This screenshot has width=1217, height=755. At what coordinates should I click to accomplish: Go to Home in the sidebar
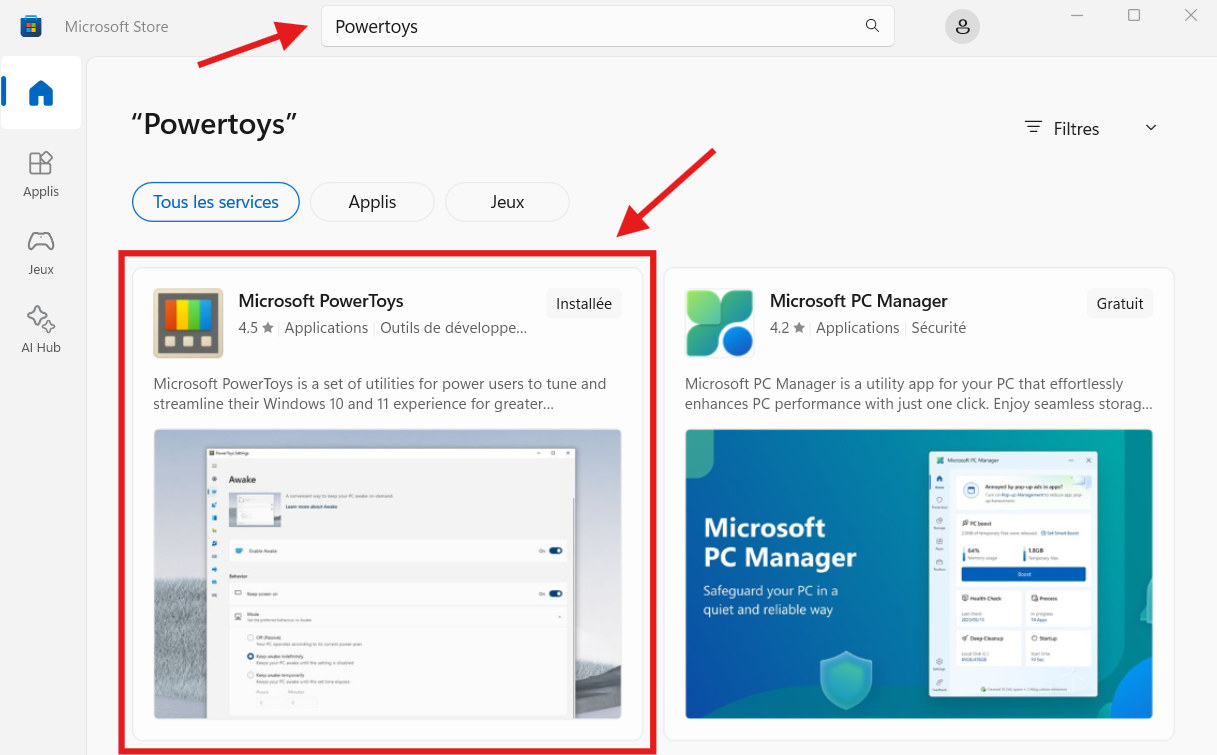[41, 93]
